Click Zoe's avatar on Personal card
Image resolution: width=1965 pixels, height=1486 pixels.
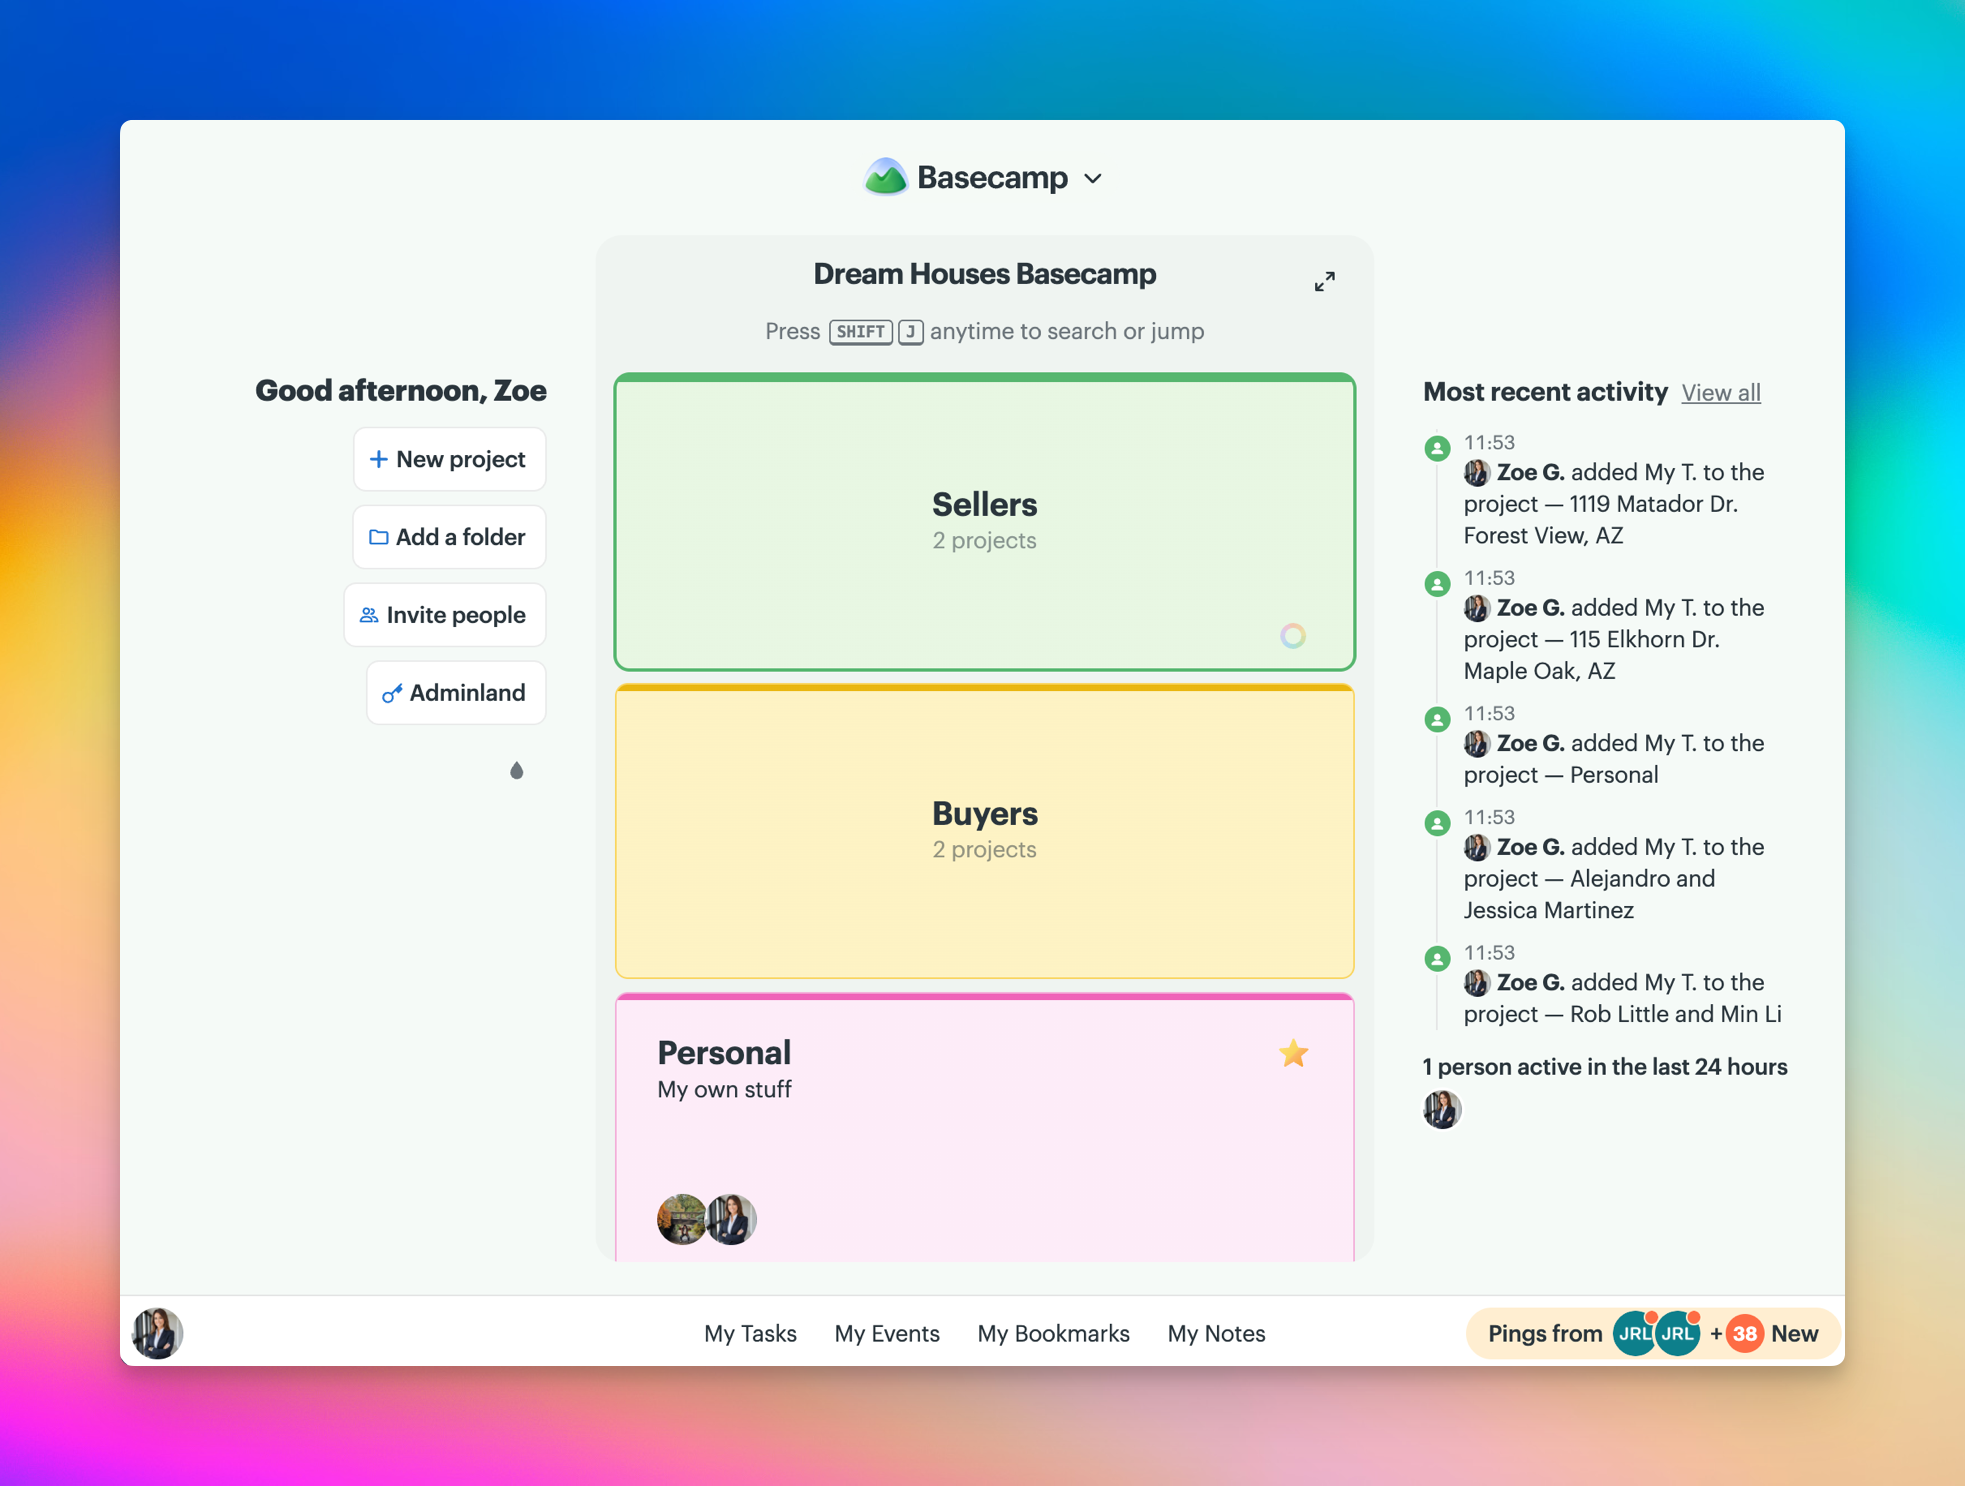732,1219
